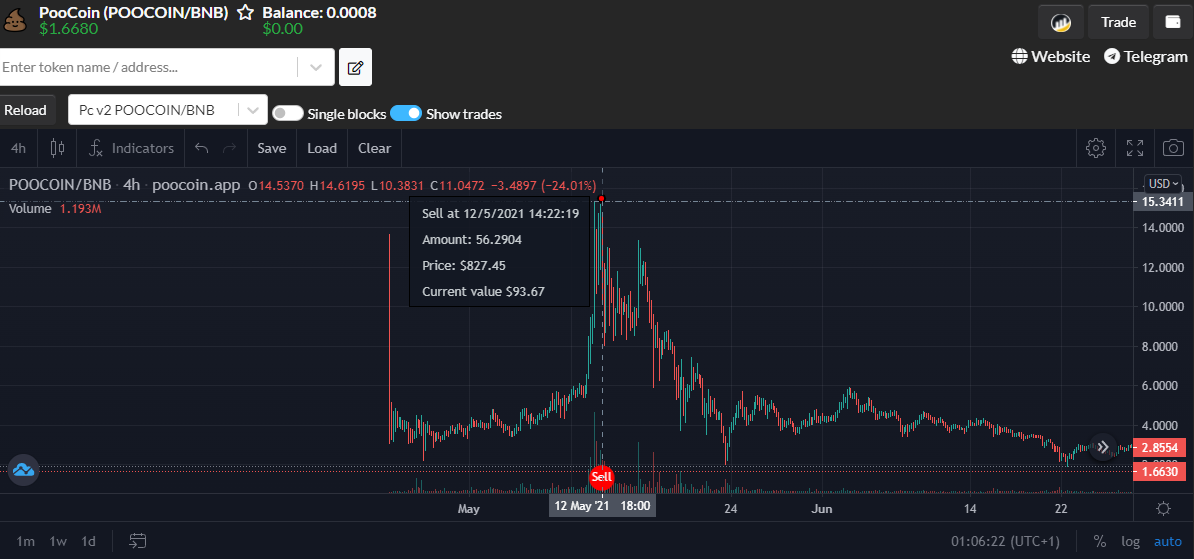
Task: Take a chart snapshot with camera icon
Action: point(1173,148)
